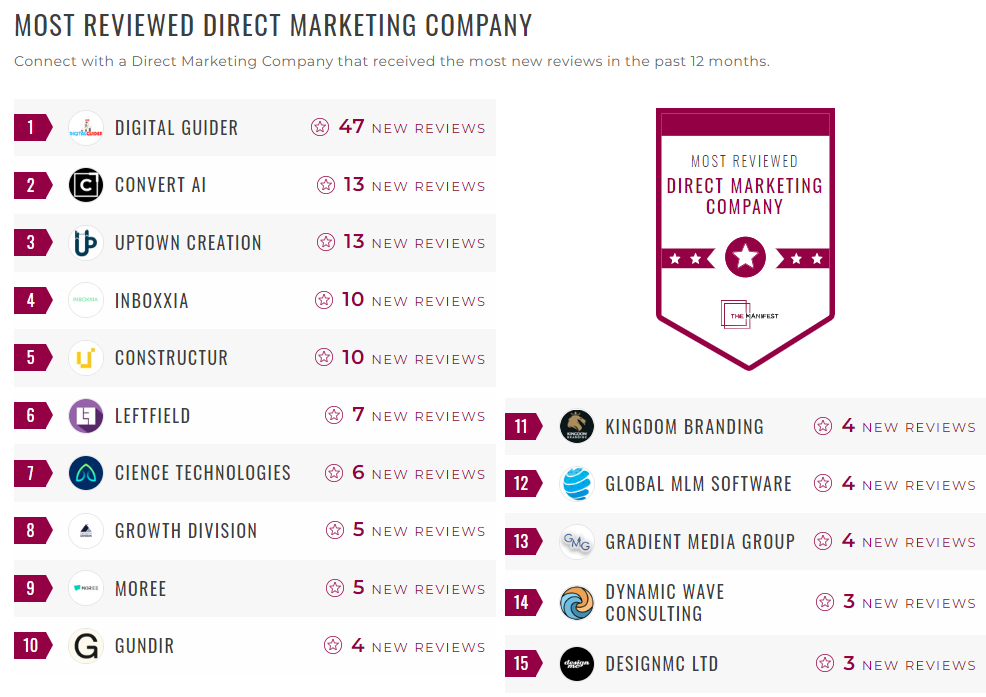Image resolution: width=986 pixels, height=697 pixels.
Task: Open the Gundir G logo
Action: pos(86,646)
